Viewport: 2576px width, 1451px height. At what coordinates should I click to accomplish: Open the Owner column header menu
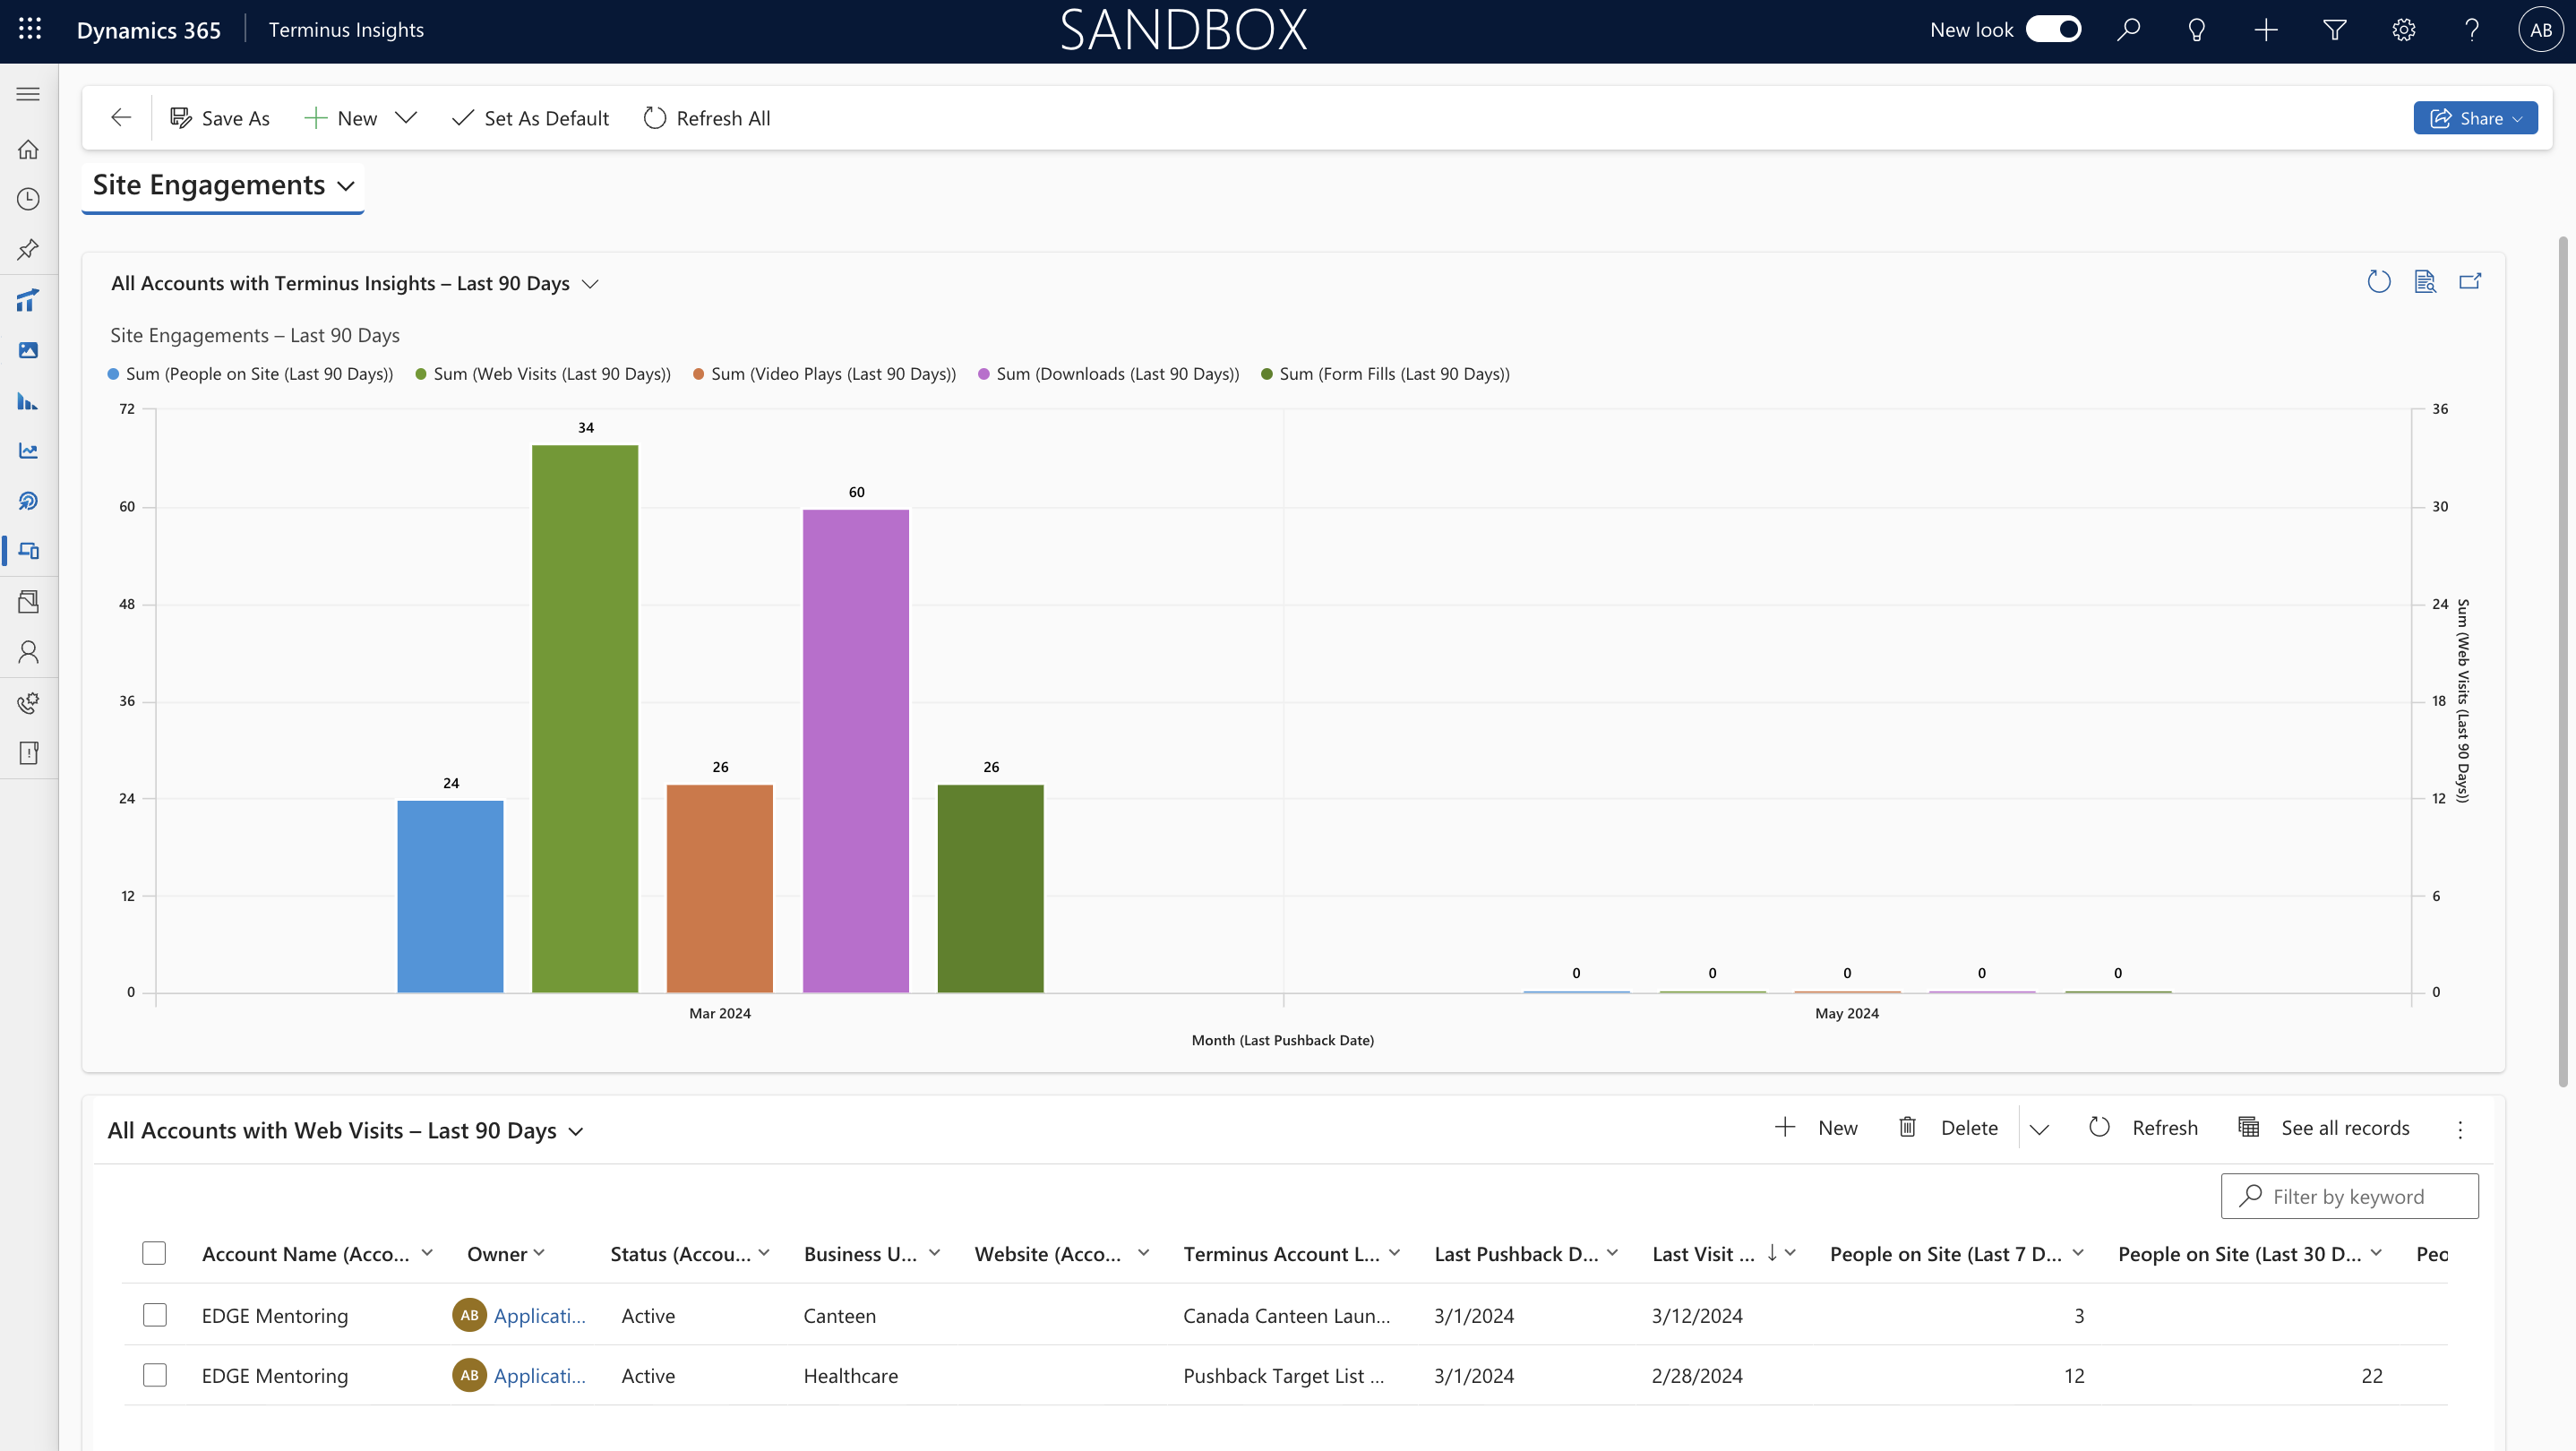(x=539, y=1253)
